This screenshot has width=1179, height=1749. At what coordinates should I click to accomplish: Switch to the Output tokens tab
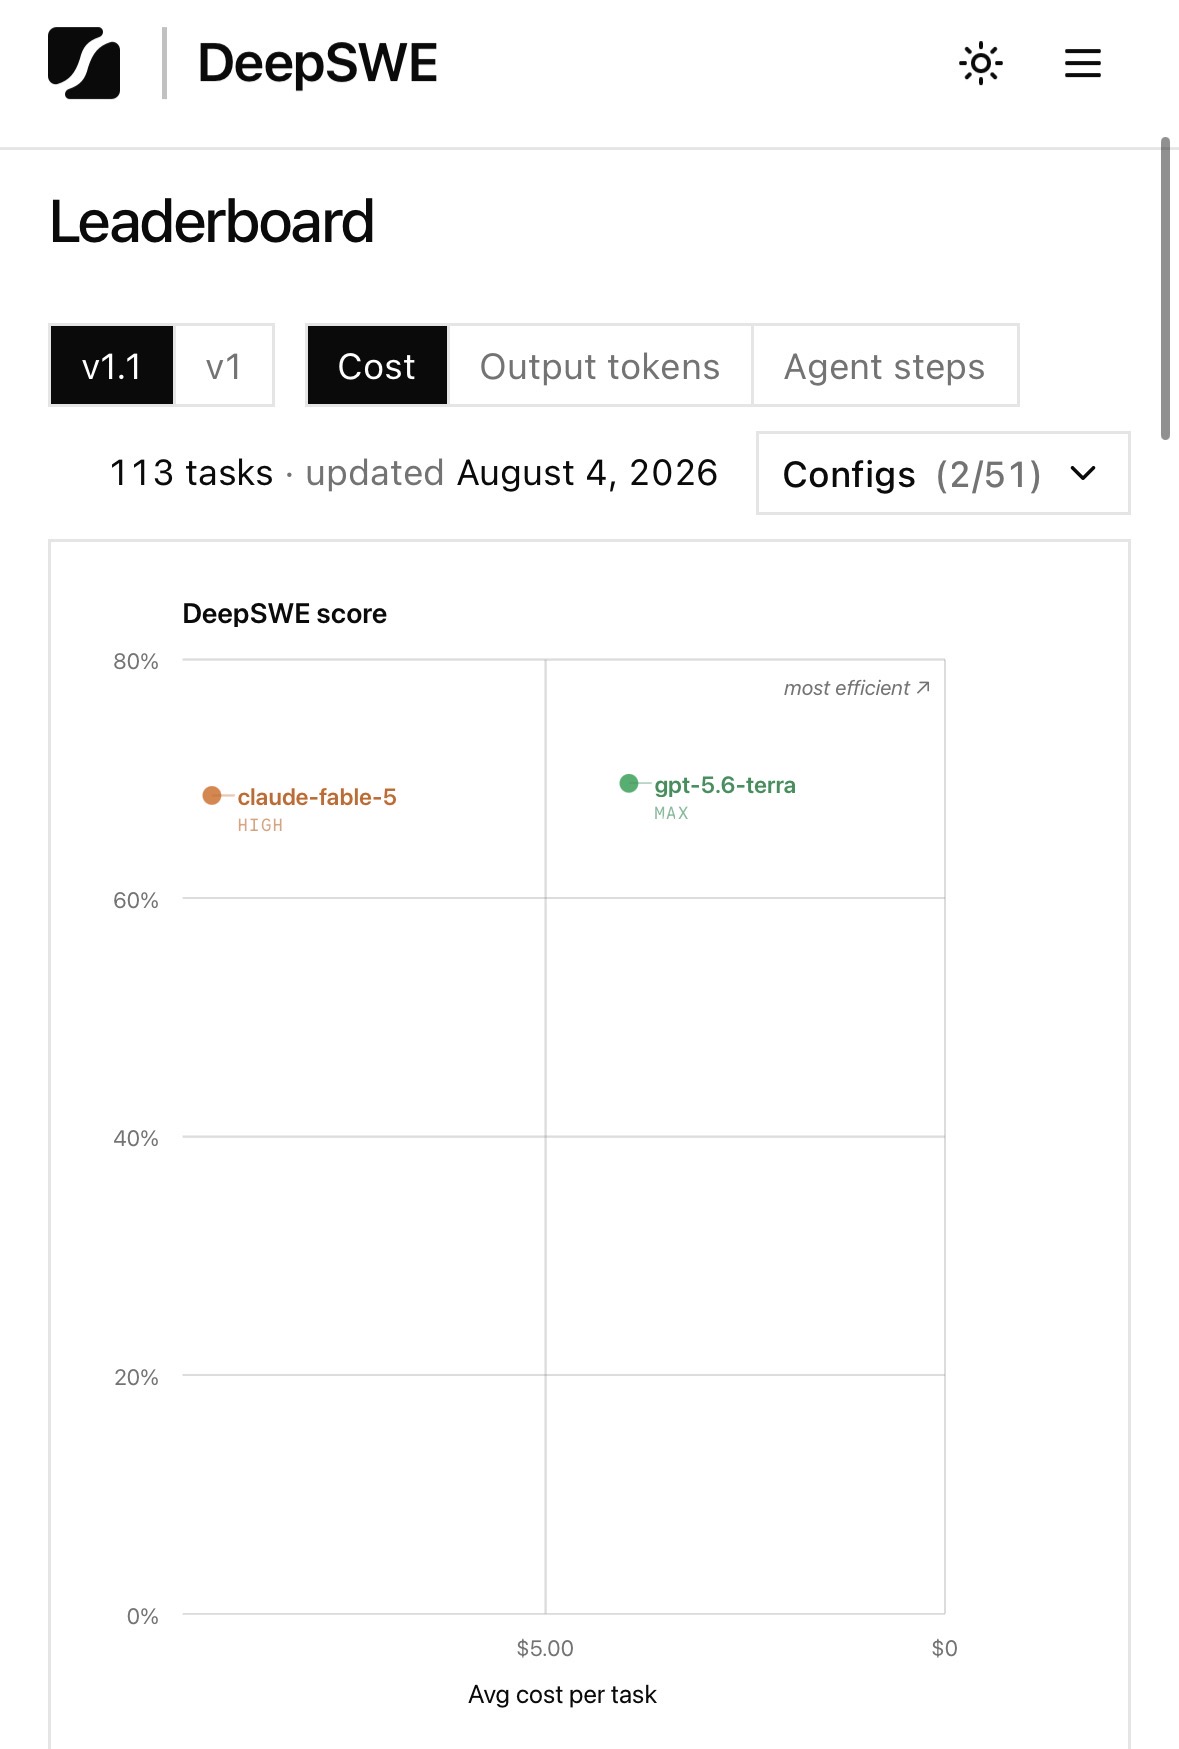[600, 366]
